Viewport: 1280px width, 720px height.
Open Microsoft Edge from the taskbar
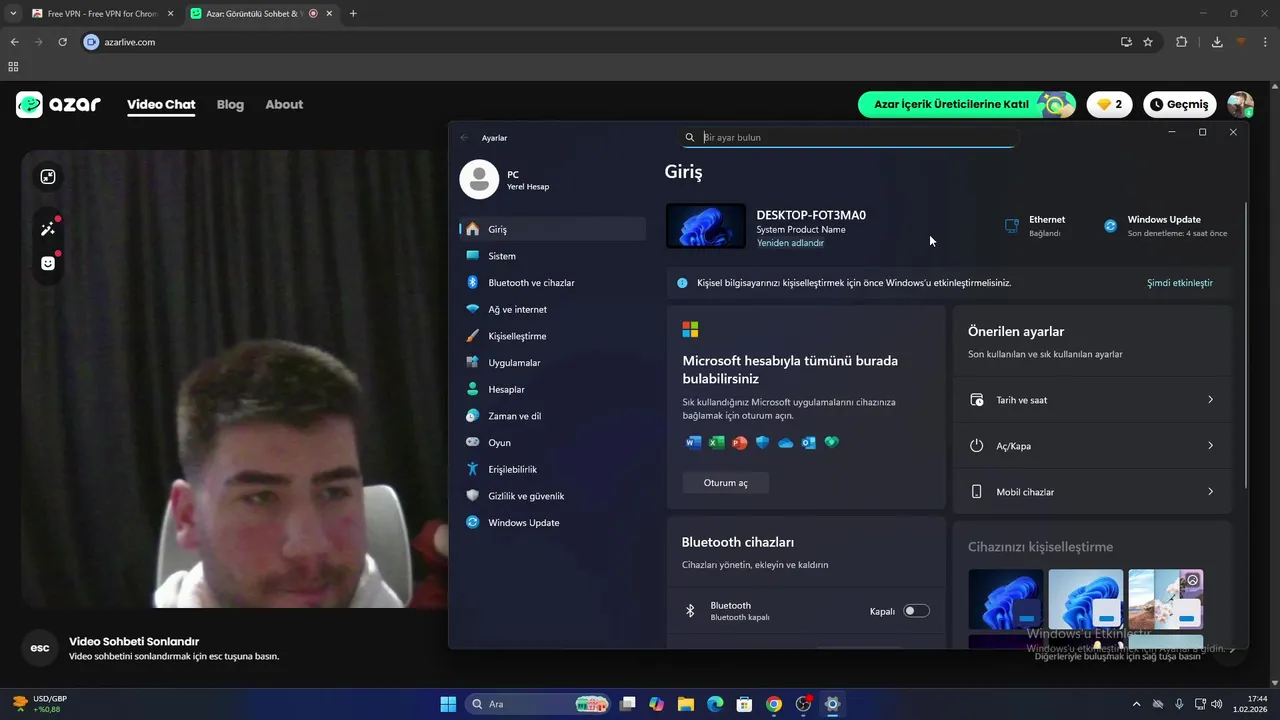[715, 704]
